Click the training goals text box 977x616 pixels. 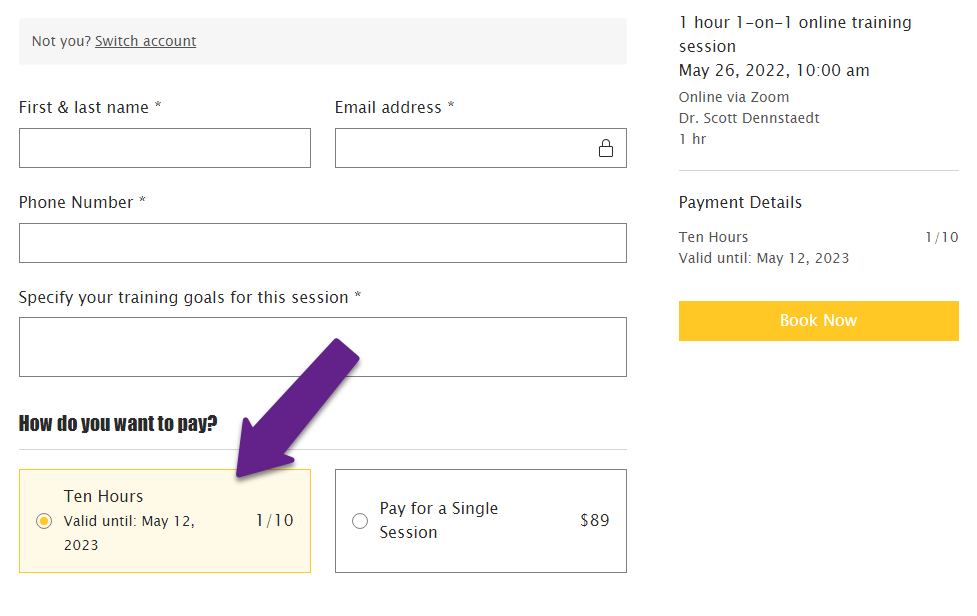click(323, 347)
